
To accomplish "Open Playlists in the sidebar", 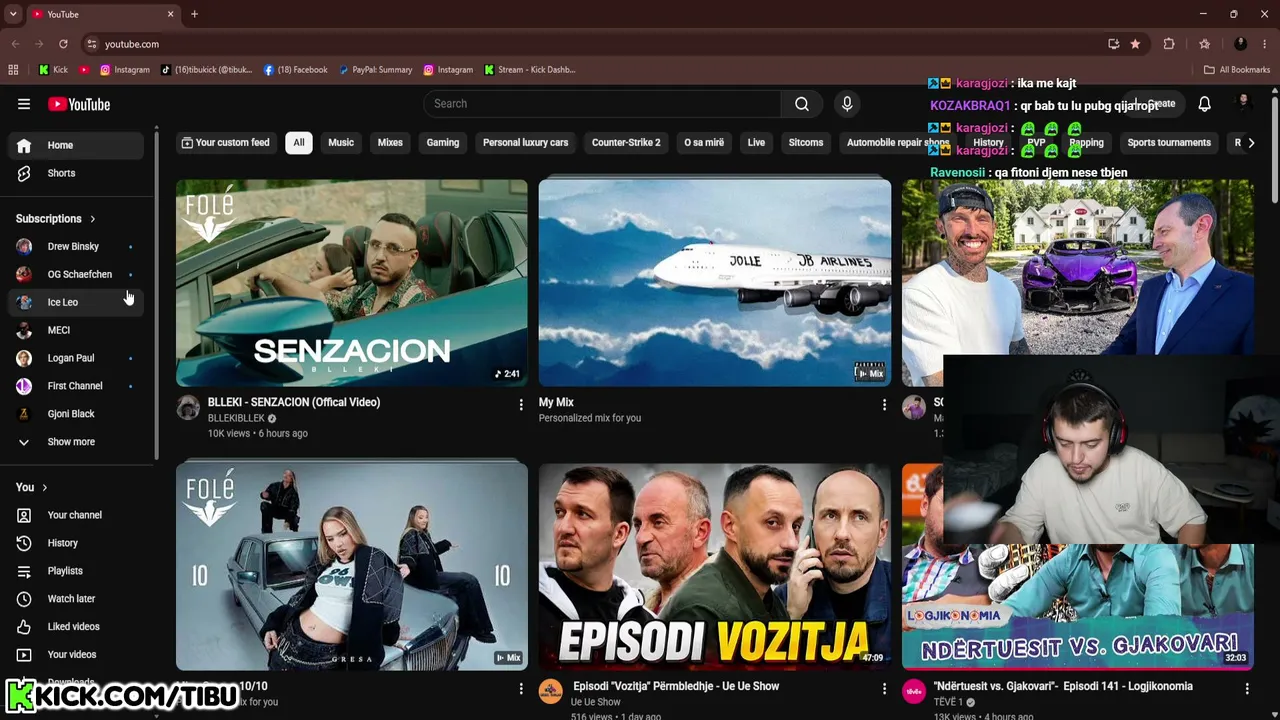I will (x=76, y=571).
